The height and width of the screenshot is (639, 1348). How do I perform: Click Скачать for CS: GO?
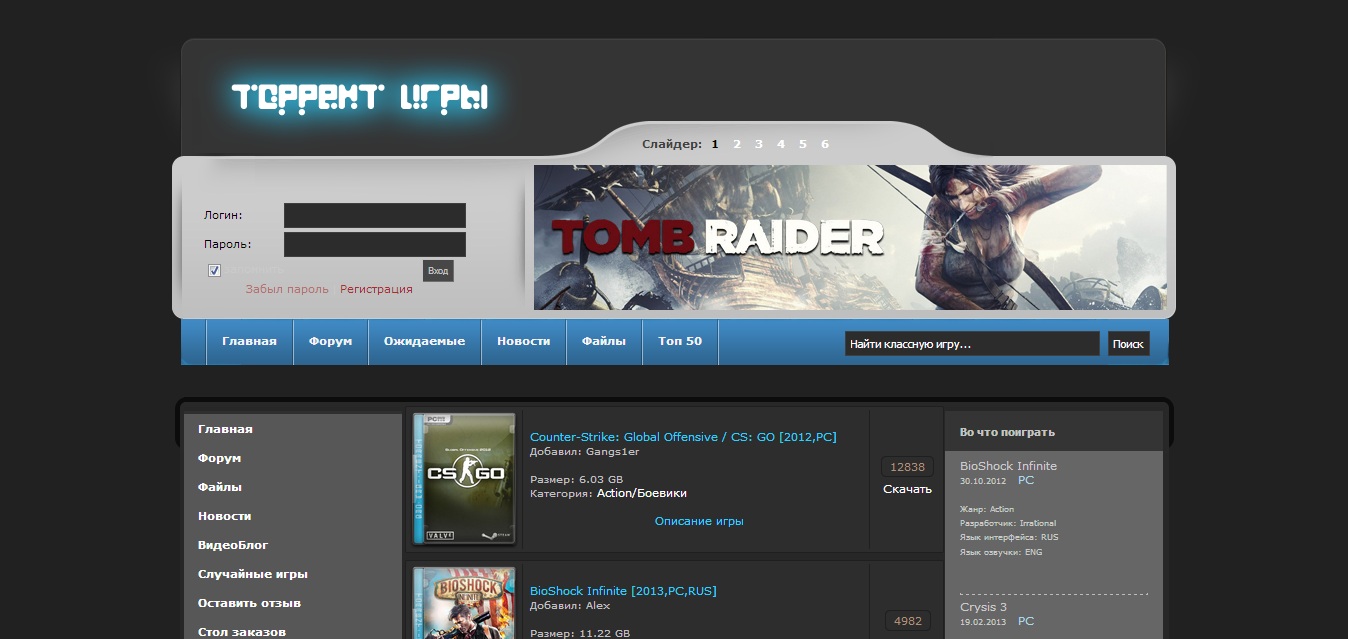907,489
